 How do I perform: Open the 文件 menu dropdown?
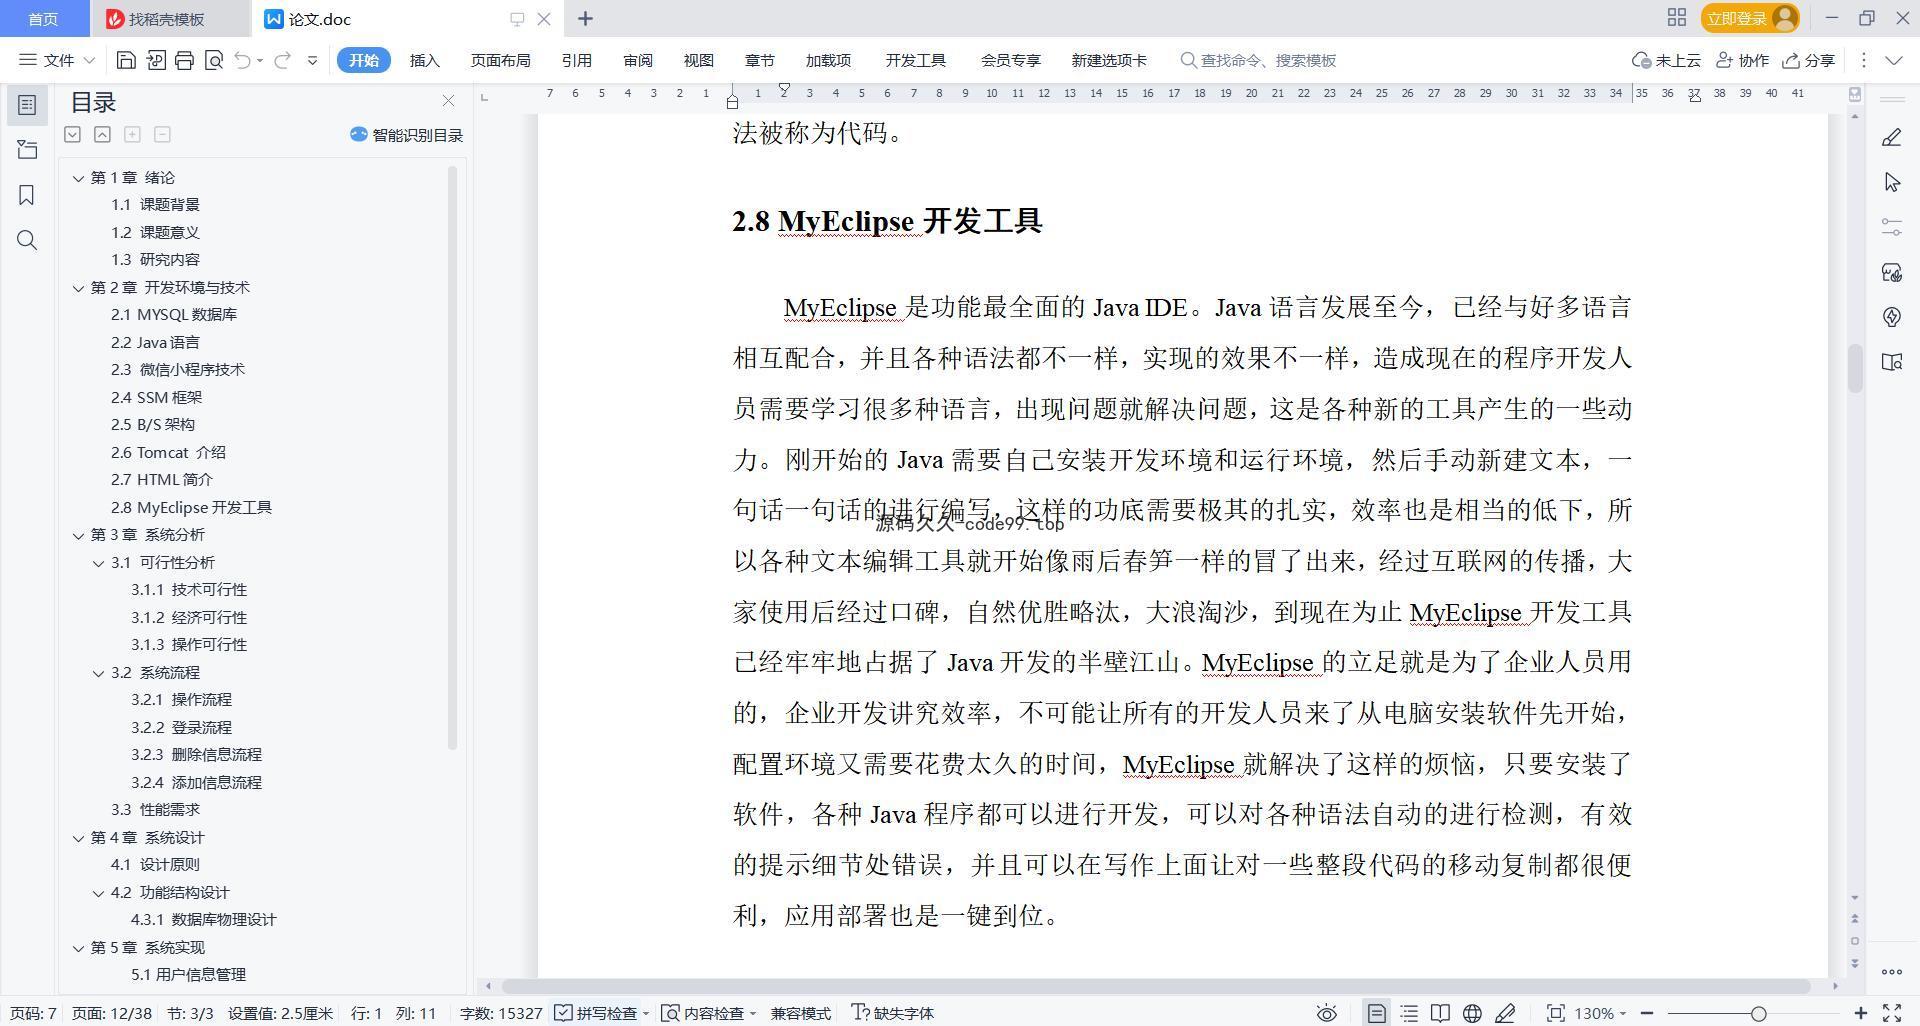(57, 60)
